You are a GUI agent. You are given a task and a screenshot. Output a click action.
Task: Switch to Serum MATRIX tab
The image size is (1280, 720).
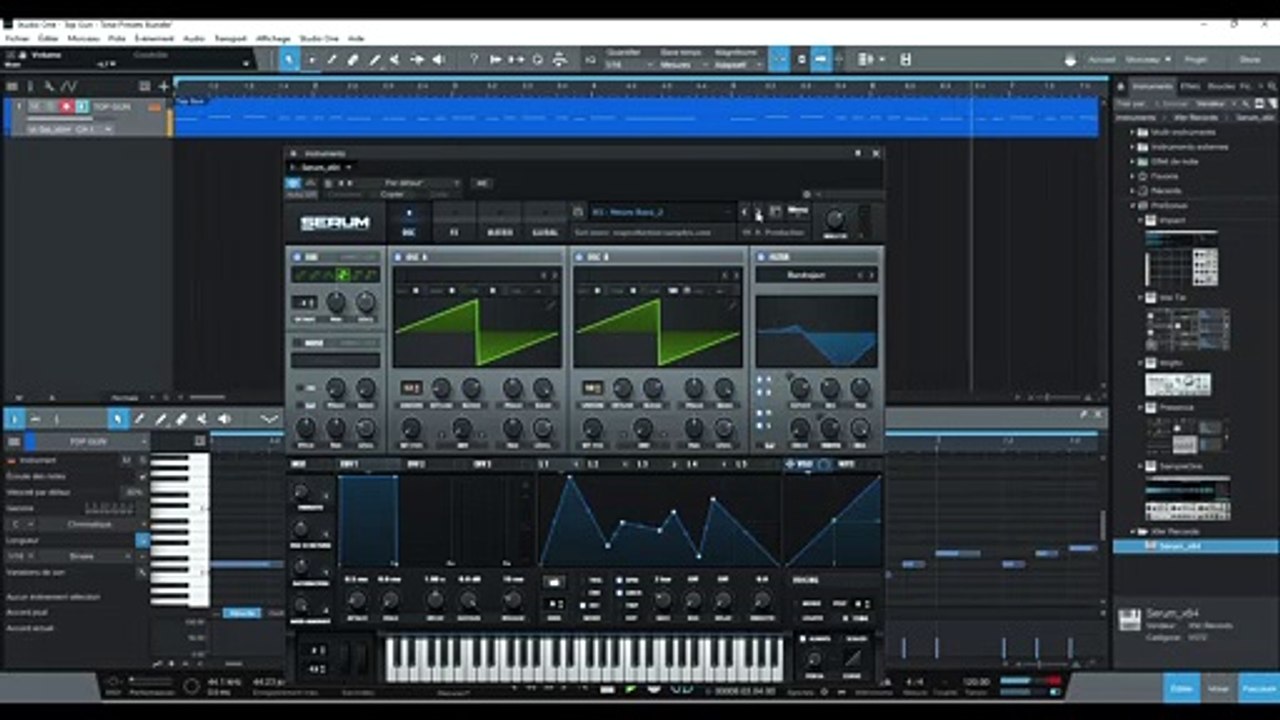pyautogui.click(x=500, y=222)
